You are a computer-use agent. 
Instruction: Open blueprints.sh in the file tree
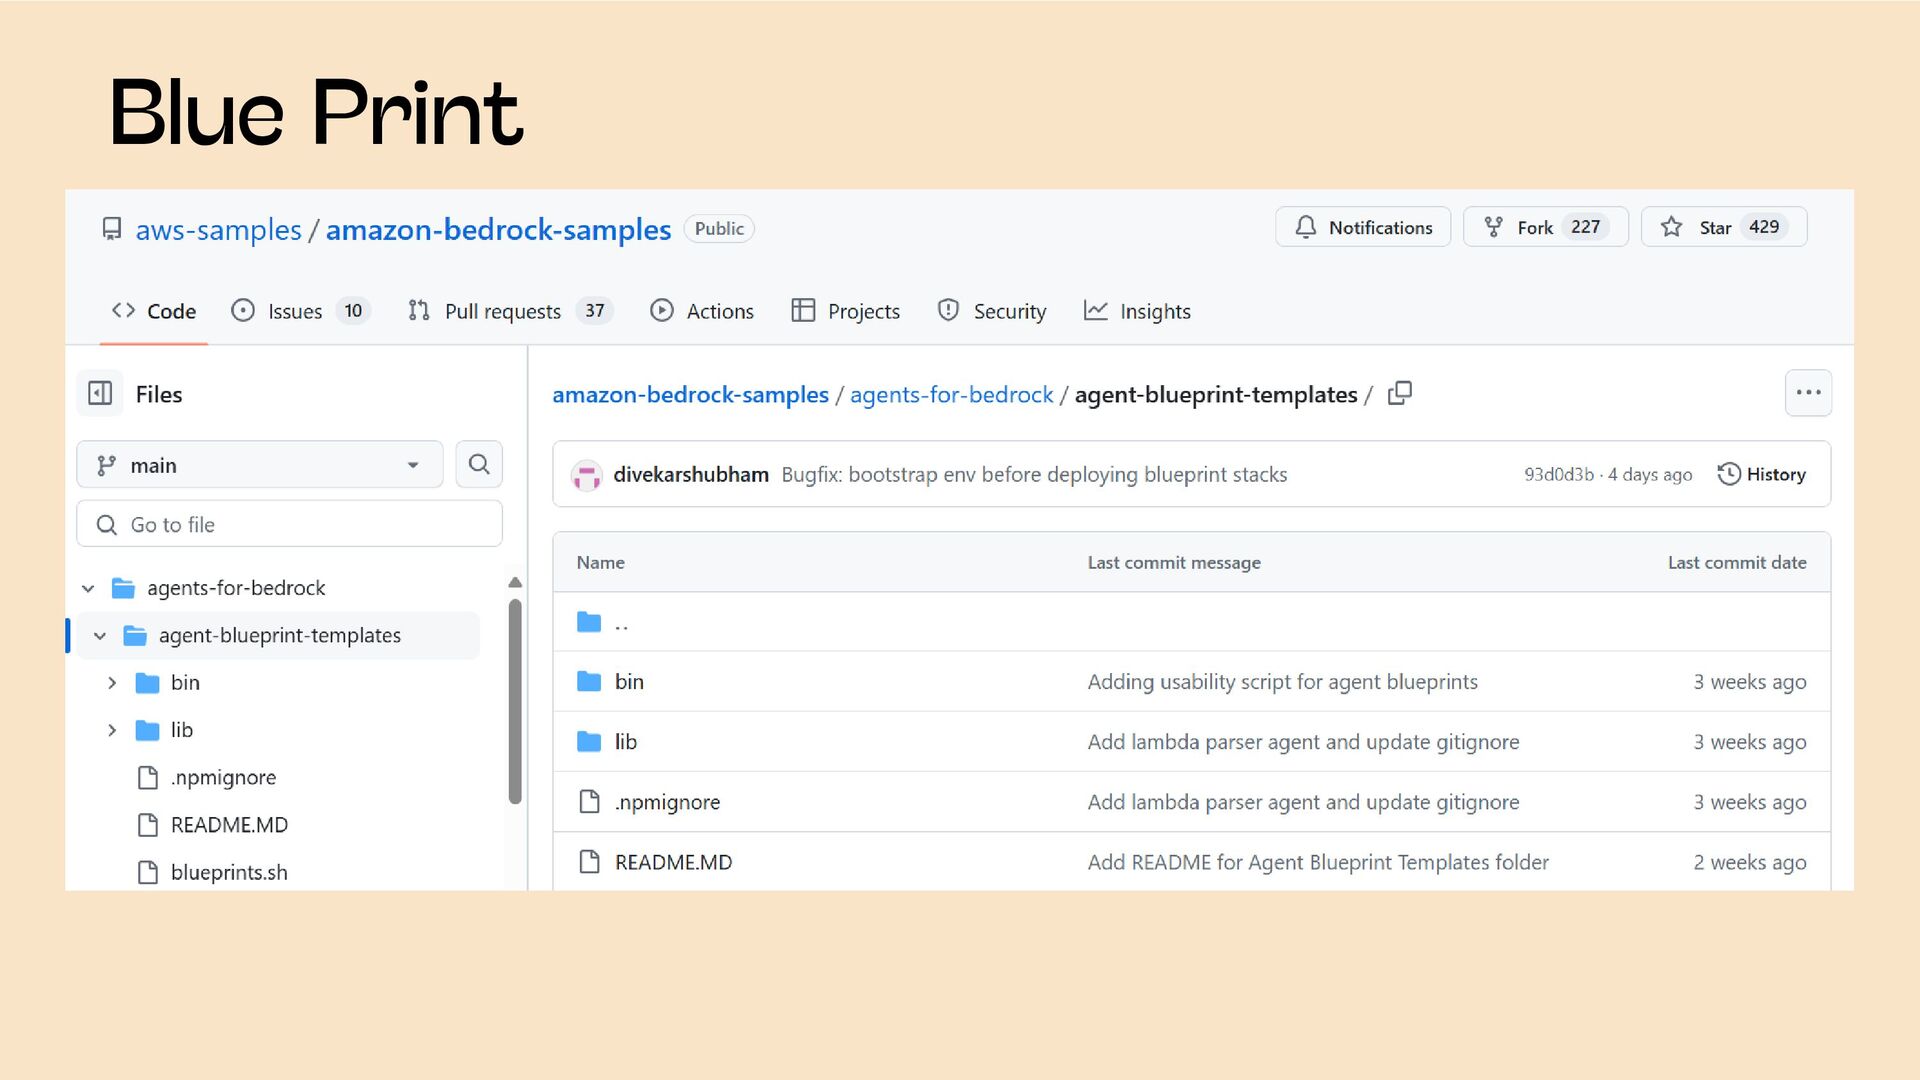coord(229,872)
